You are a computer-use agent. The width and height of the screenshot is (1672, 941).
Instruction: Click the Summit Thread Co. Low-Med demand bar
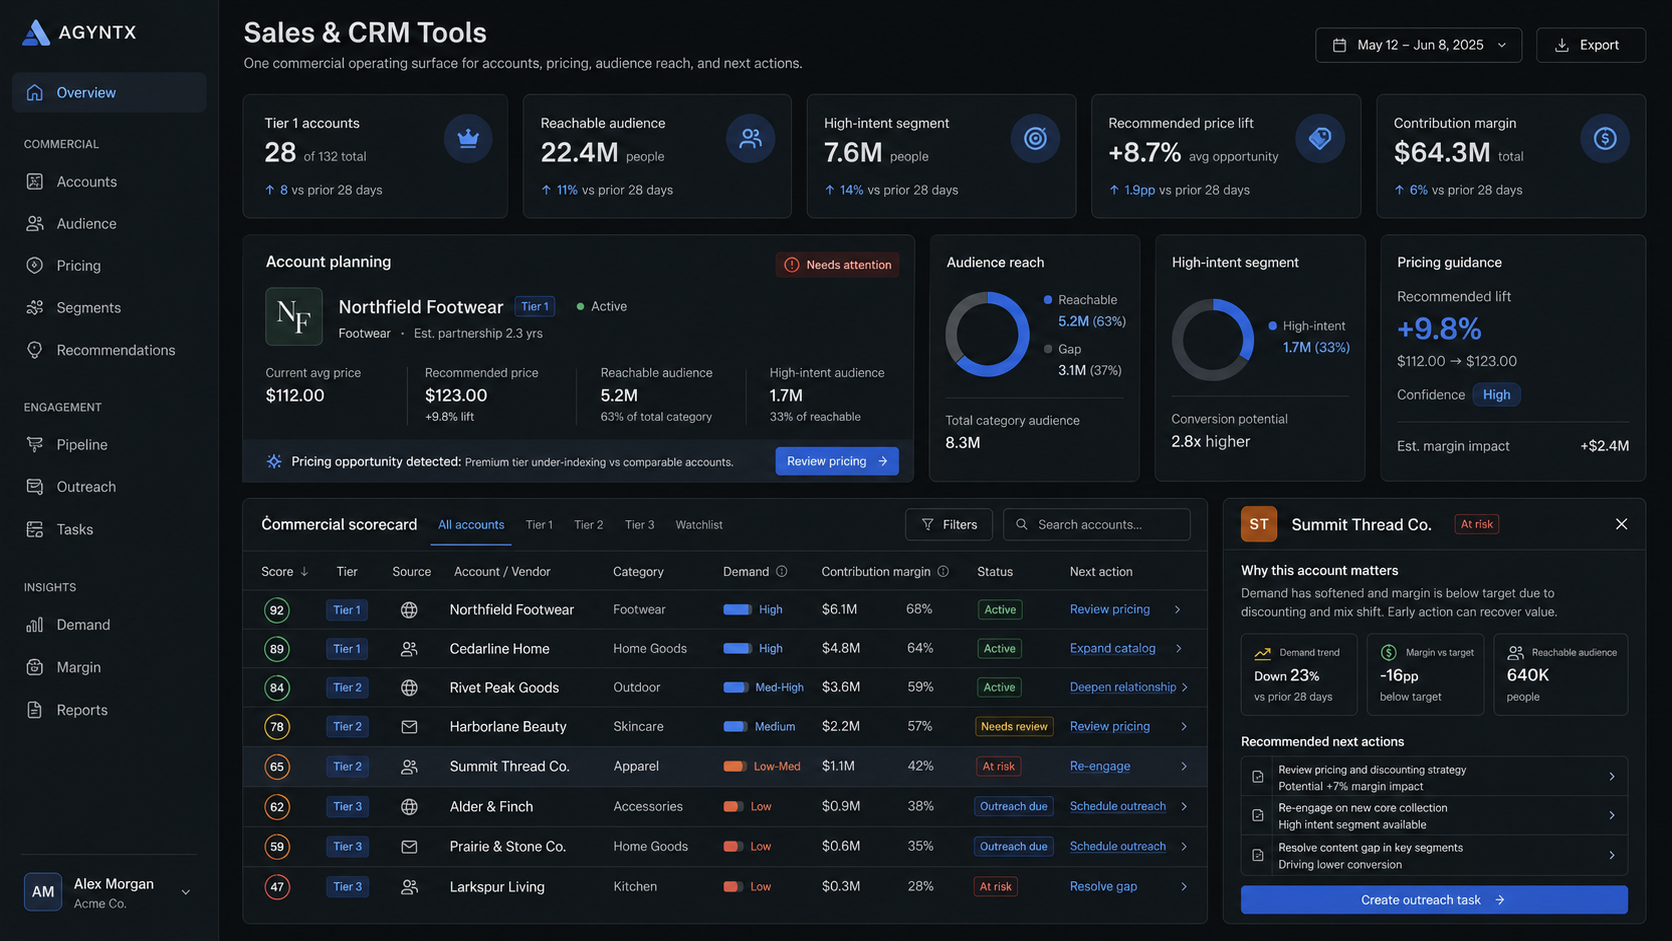tap(734, 766)
